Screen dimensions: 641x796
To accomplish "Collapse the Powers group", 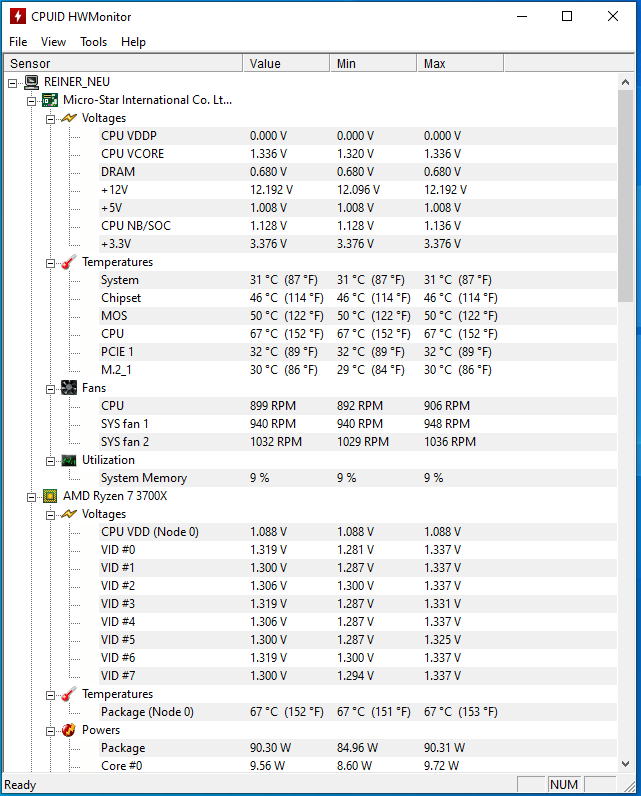I will pos(50,732).
